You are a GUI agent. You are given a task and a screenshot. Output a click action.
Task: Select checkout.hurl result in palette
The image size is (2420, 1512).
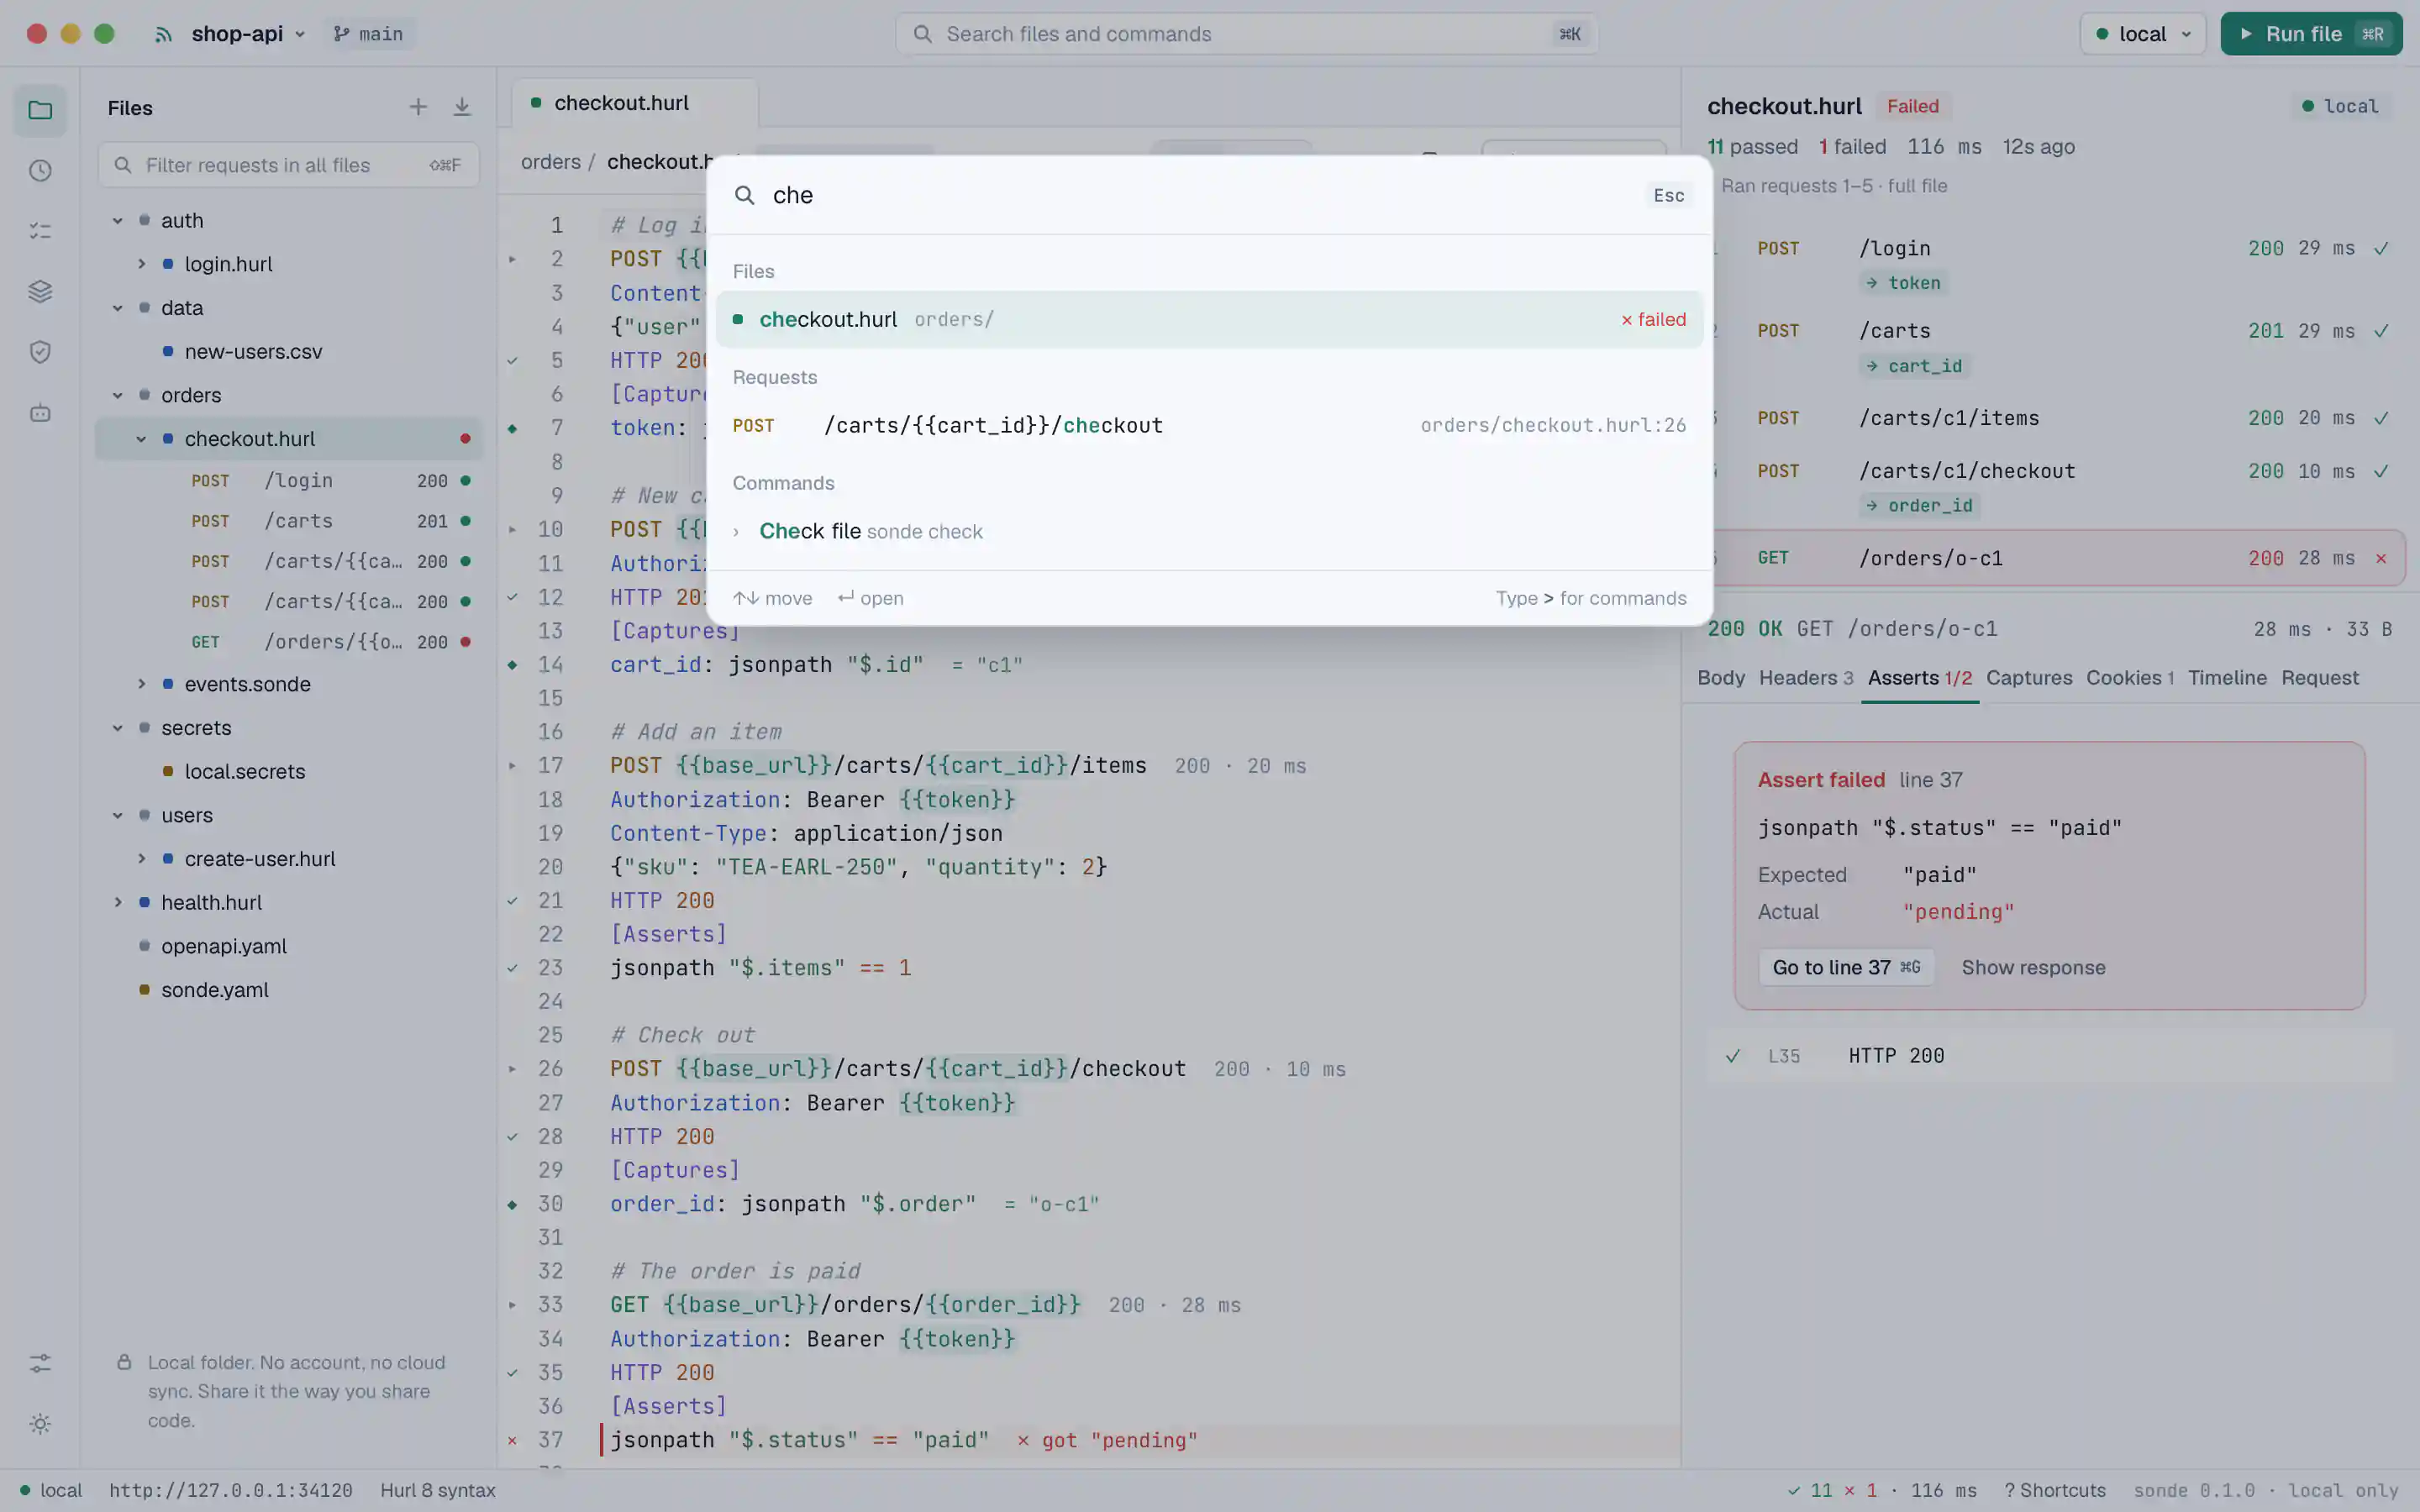[1209, 319]
